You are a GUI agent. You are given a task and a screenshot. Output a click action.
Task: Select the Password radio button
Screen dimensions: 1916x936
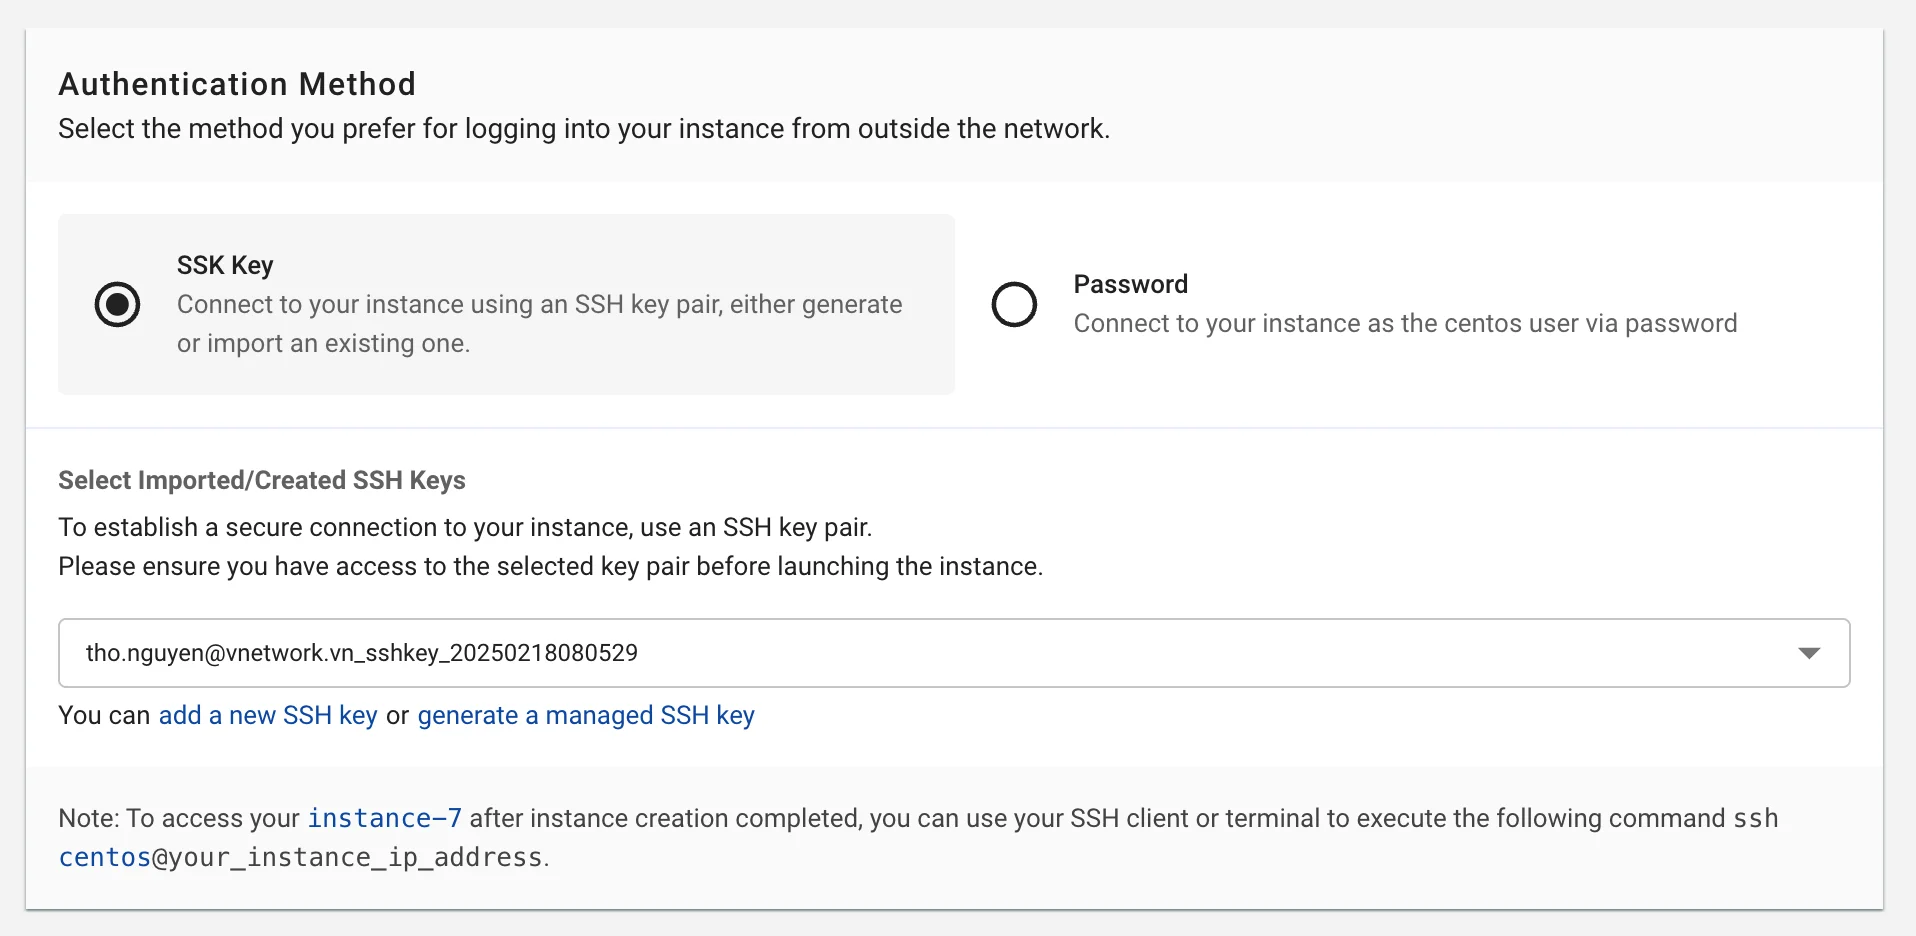pyautogui.click(x=1014, y=304)
